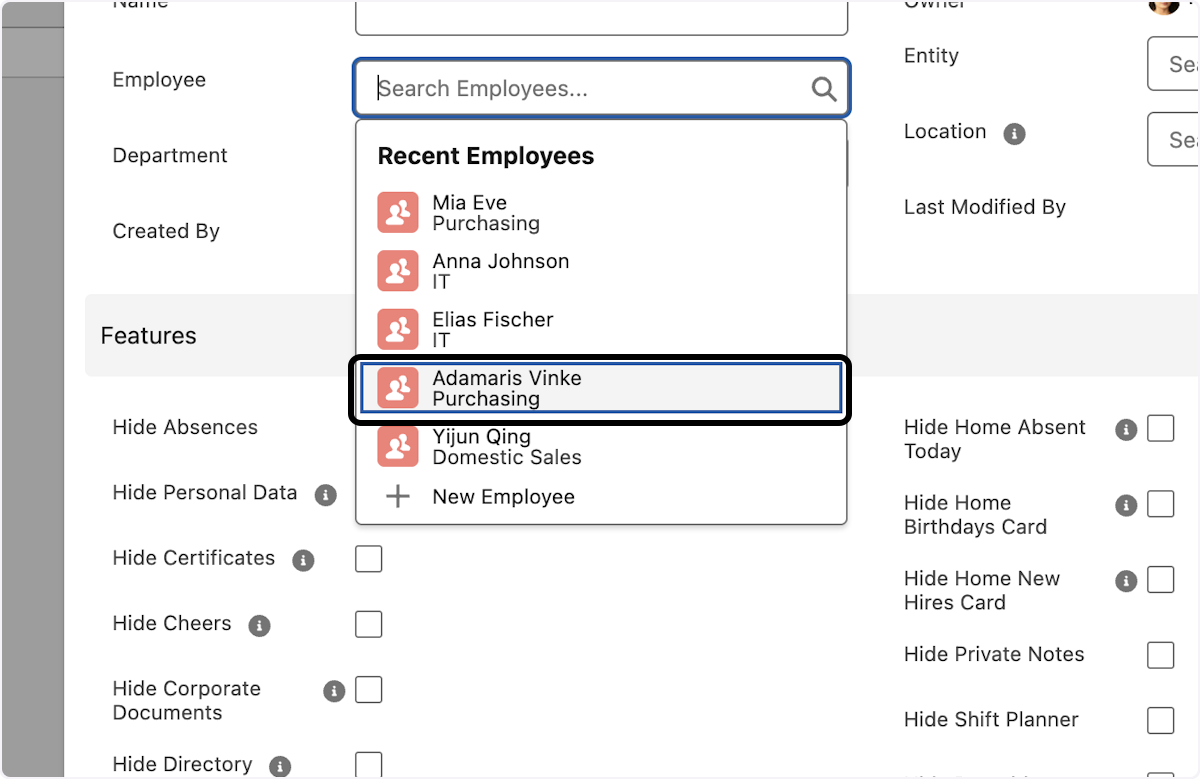Click Mia Eve's employee avatar icon
The image size is (1200, 779).
(x=397, y=212)
